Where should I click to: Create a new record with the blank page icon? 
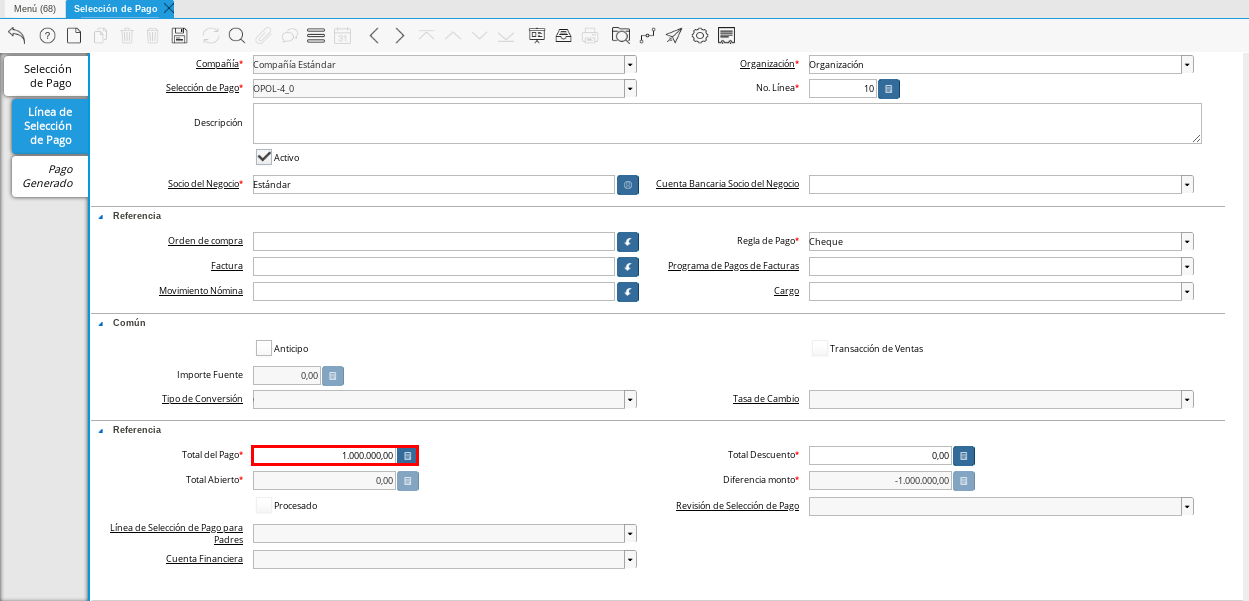click(74, 36)
